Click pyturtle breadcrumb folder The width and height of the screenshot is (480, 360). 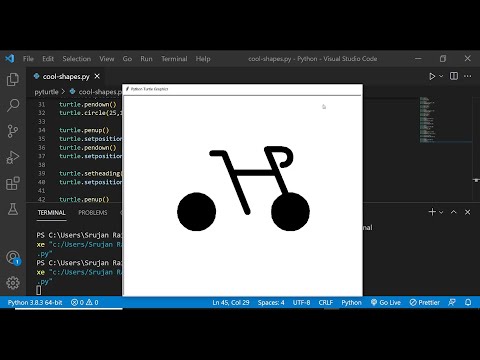pyautogui.click(x=46, y=92)
